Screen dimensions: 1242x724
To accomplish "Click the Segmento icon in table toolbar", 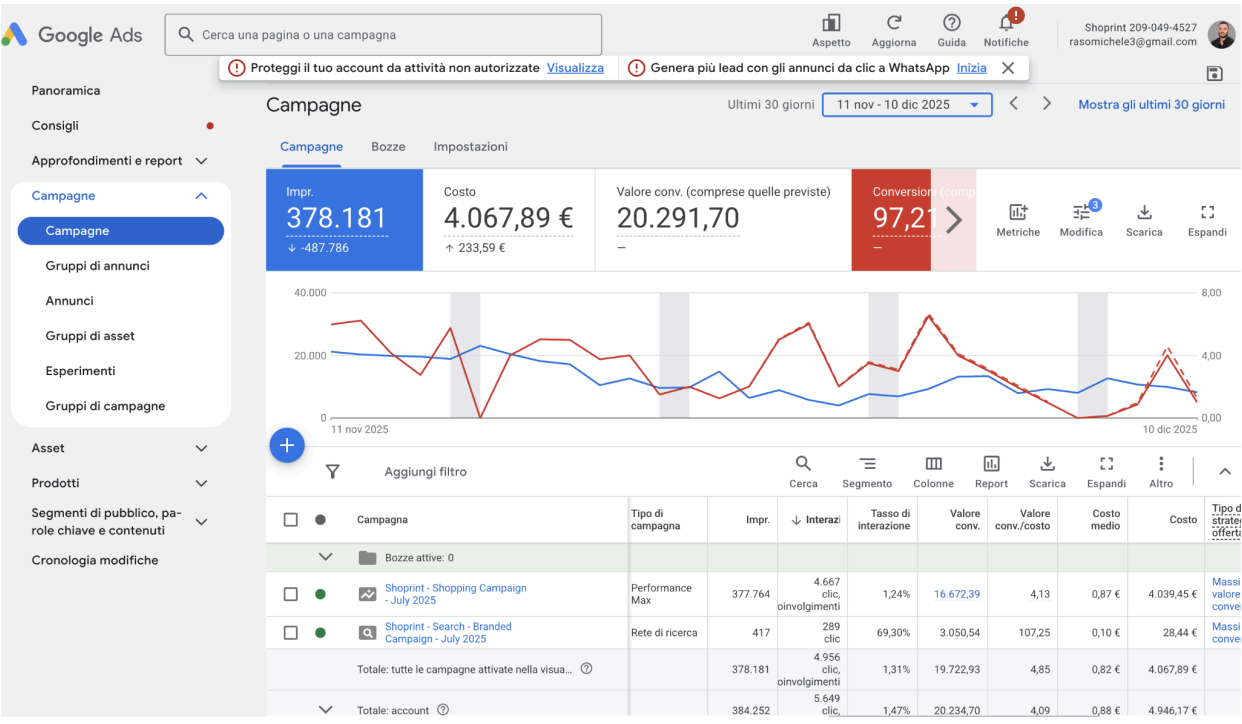I will (867, 463).
